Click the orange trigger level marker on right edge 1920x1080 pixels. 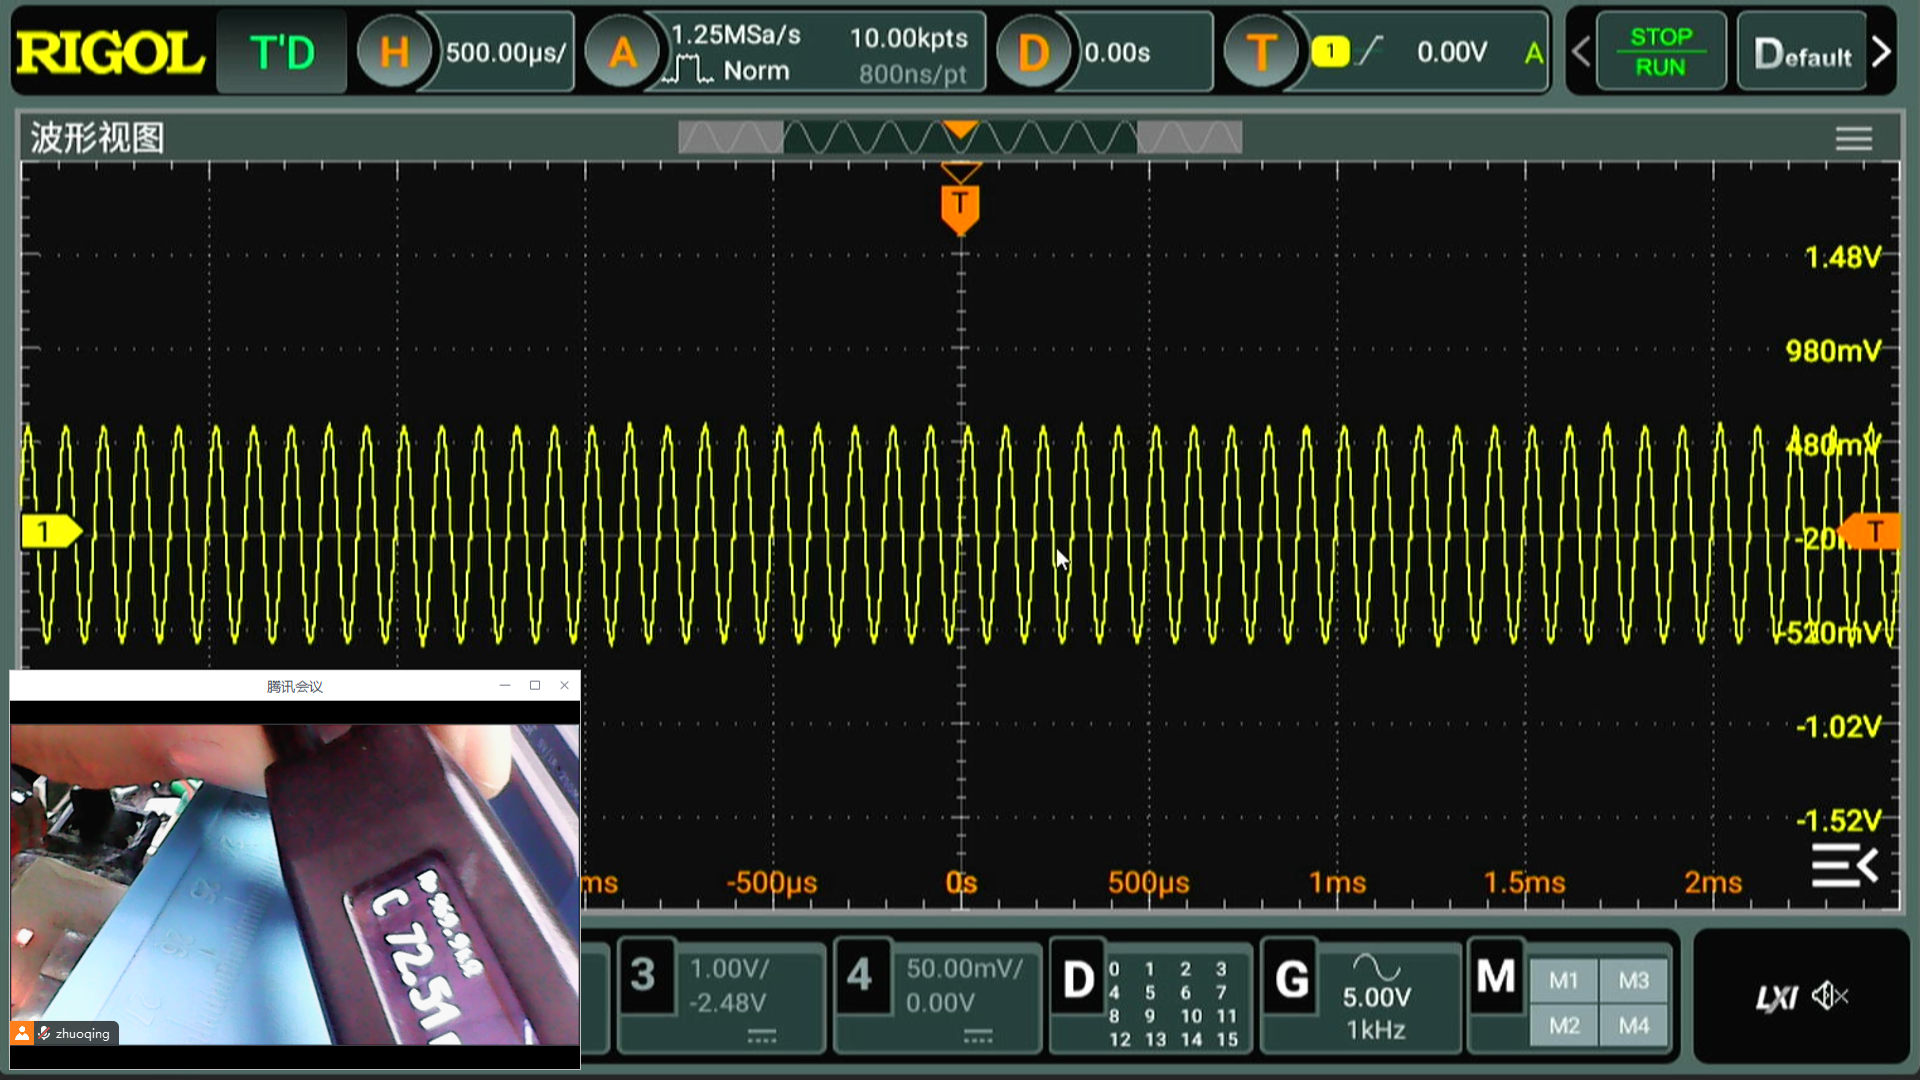click(x=1872, y=532)
